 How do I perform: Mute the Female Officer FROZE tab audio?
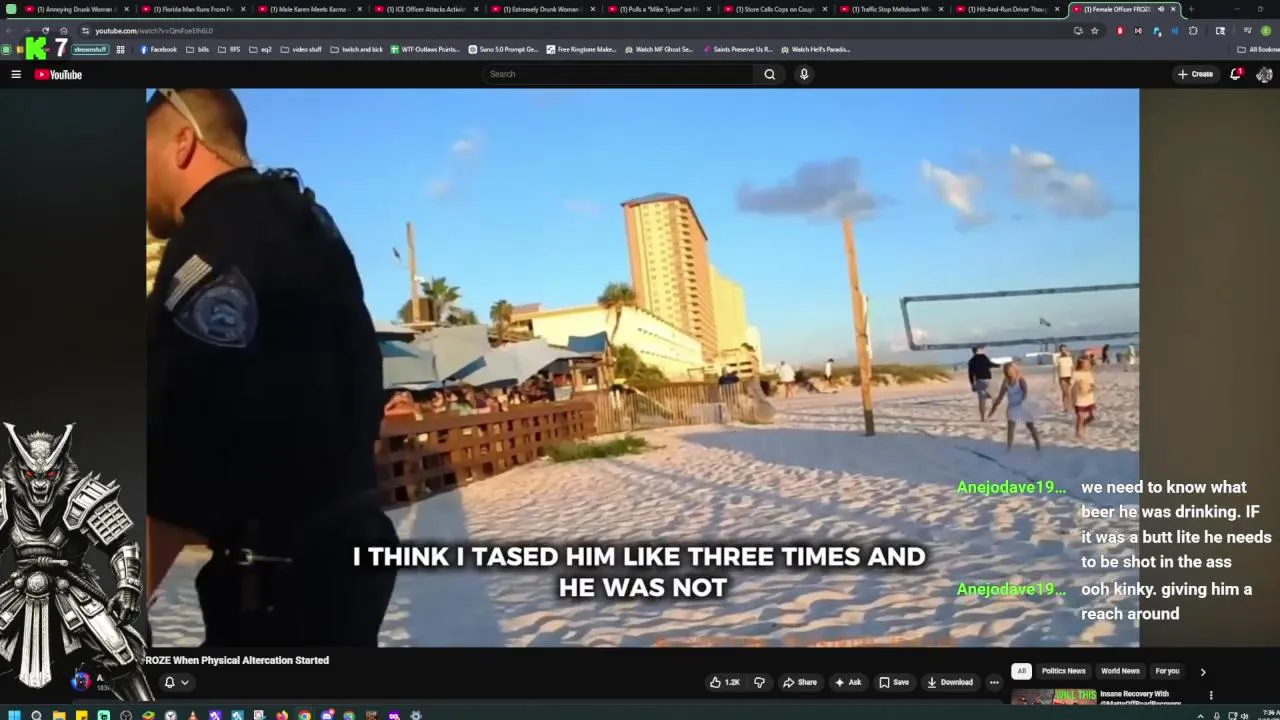pyautogui.click(x=1161, y=9)
